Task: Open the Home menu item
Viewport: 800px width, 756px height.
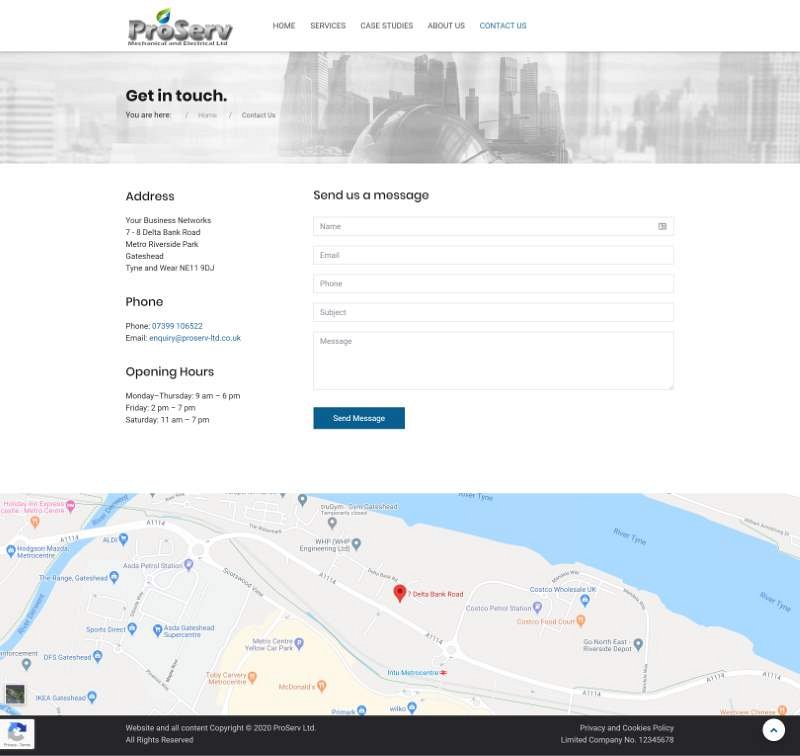Action: pyautogui.click(x=284, y=26)
